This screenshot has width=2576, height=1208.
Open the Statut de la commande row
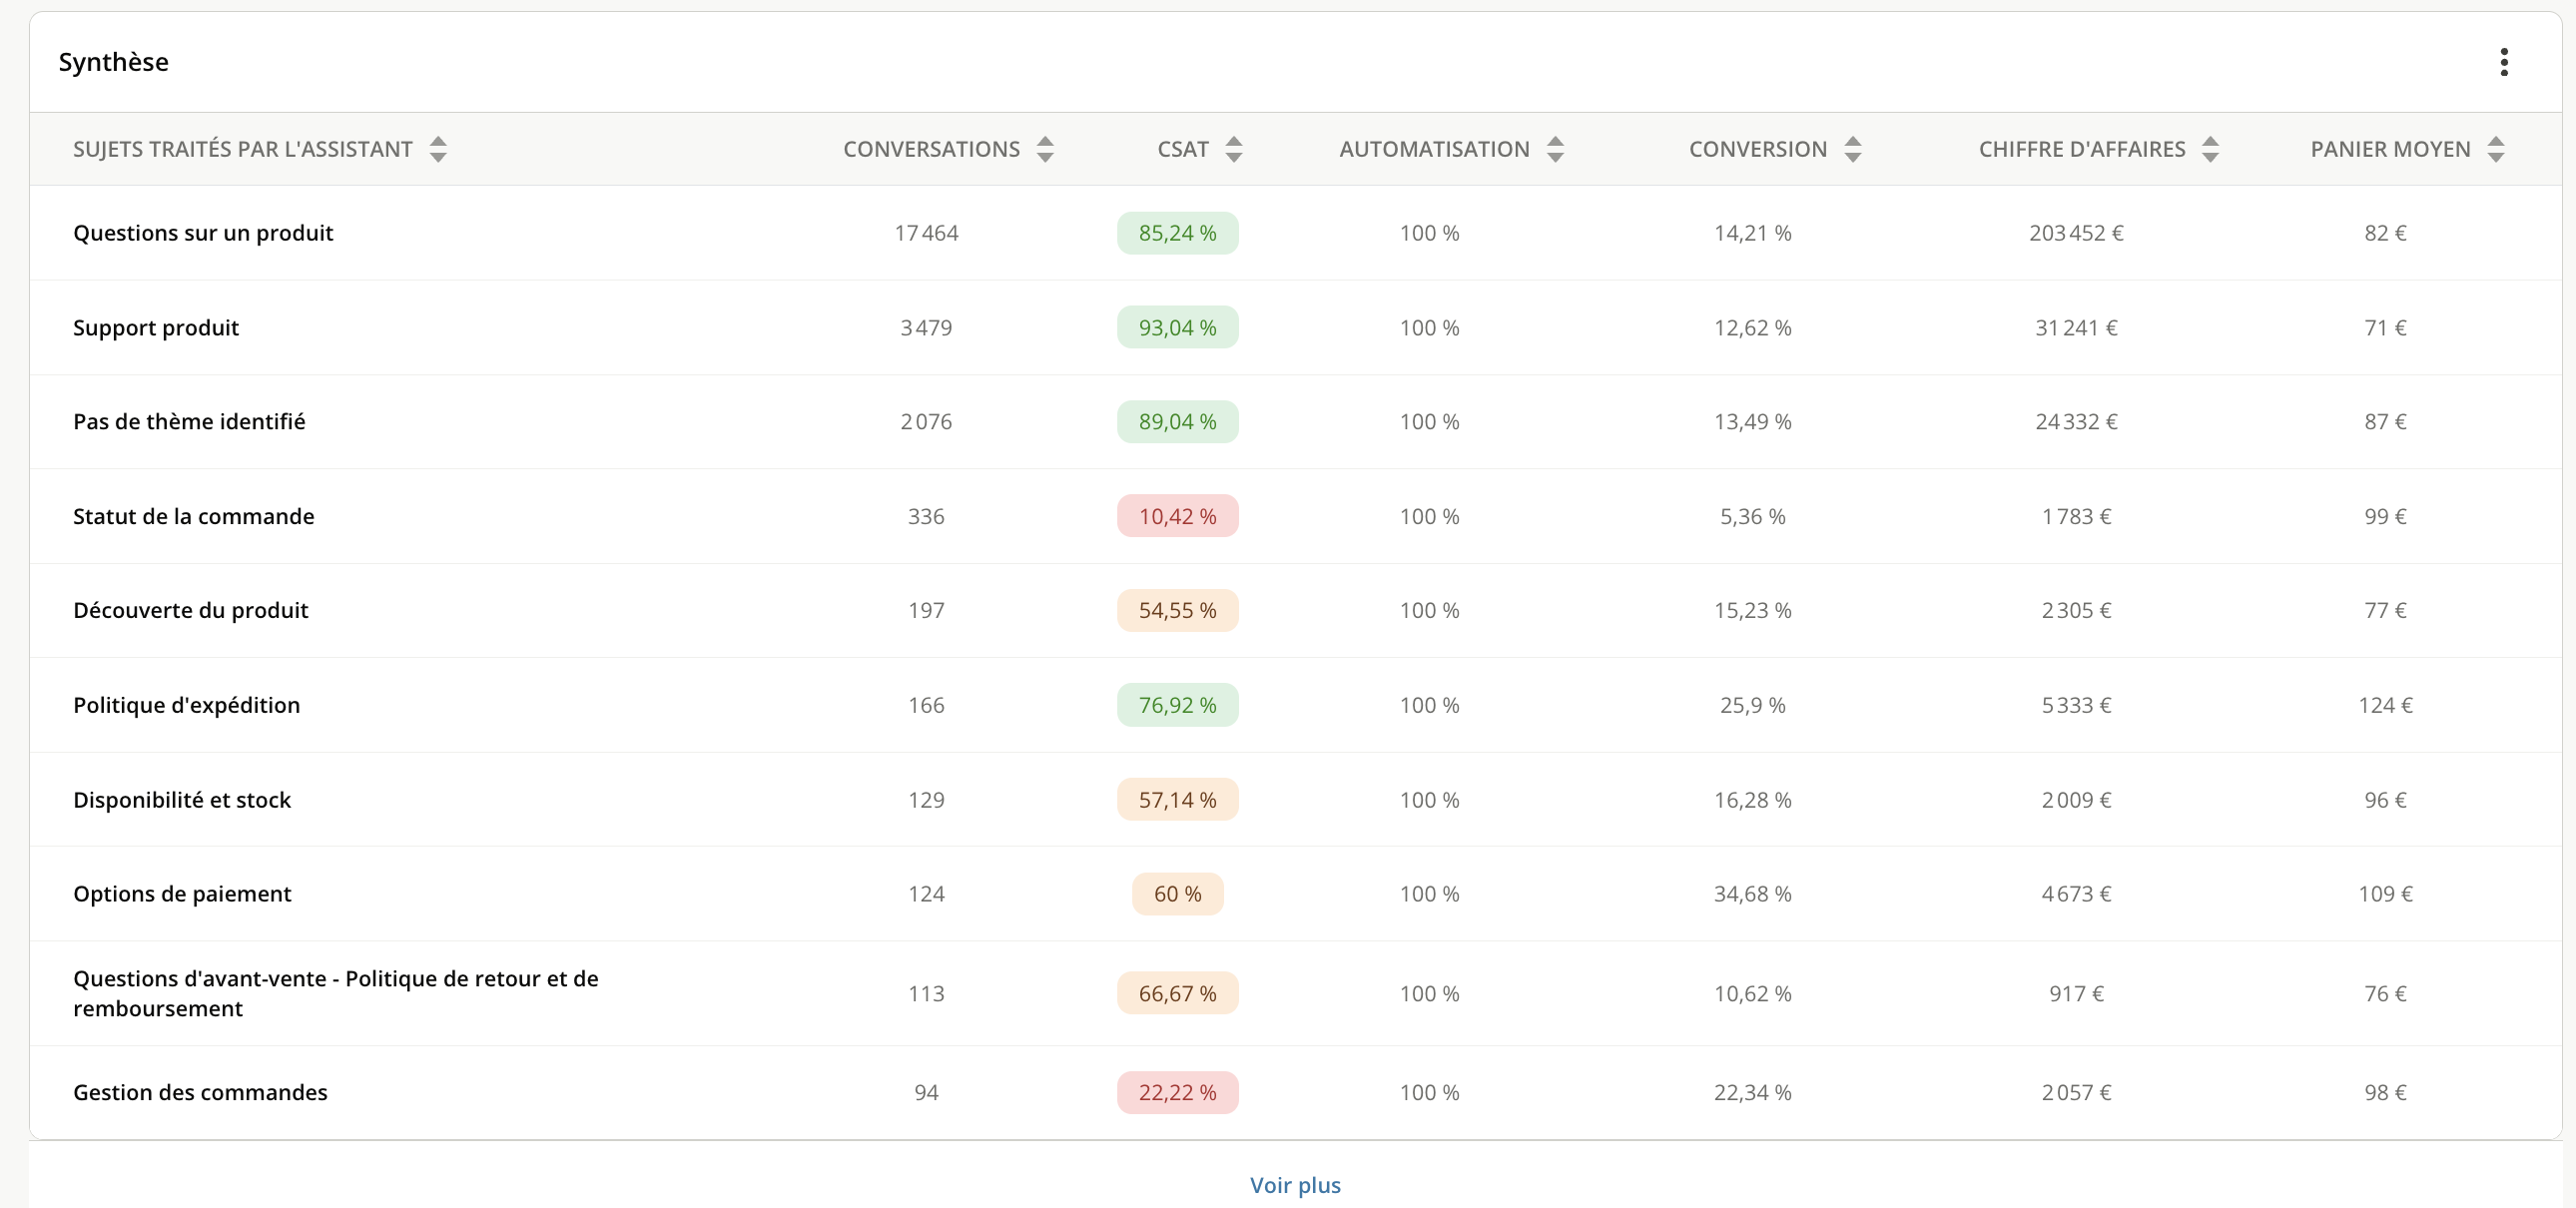[194, 516]
